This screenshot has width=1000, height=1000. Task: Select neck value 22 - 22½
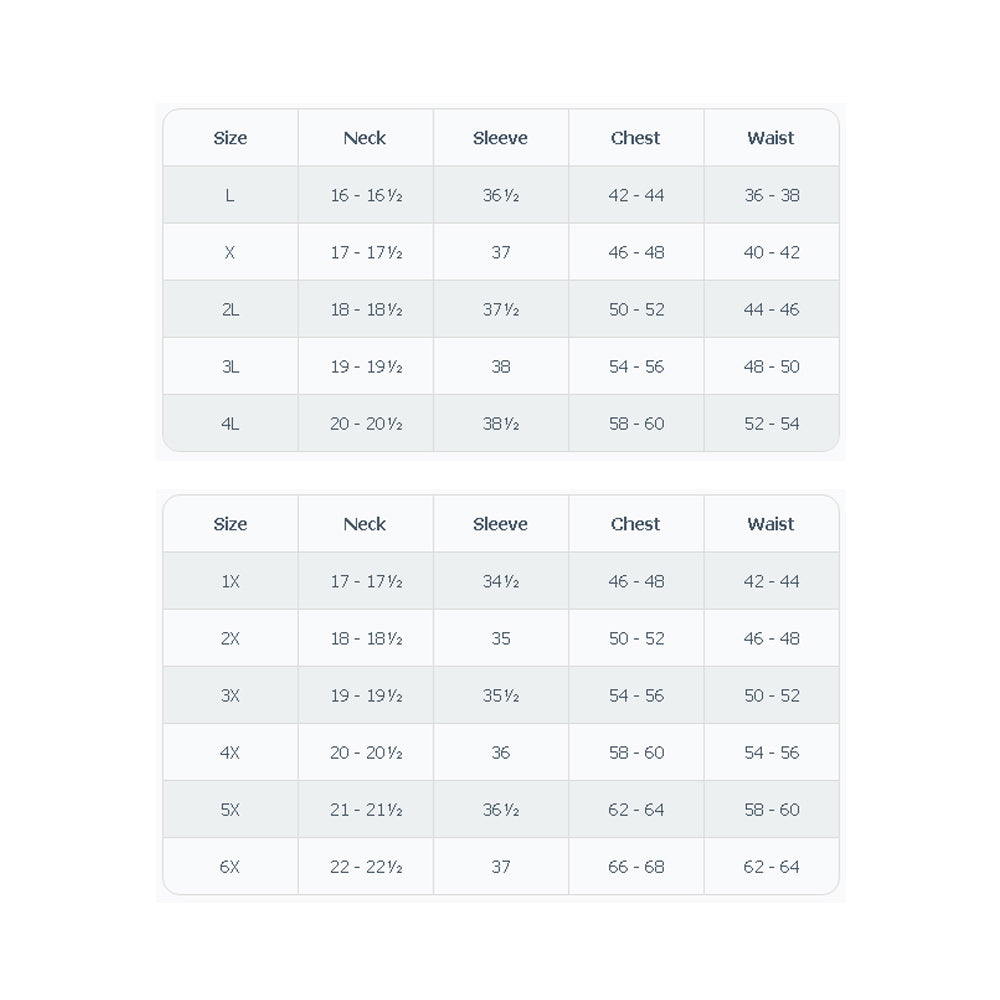click(x=366, y=867)
